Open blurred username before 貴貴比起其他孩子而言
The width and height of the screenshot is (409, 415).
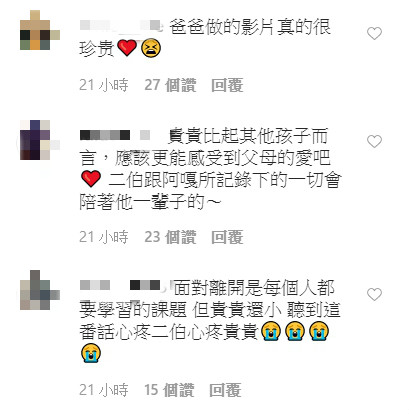[x=115, y=135]
